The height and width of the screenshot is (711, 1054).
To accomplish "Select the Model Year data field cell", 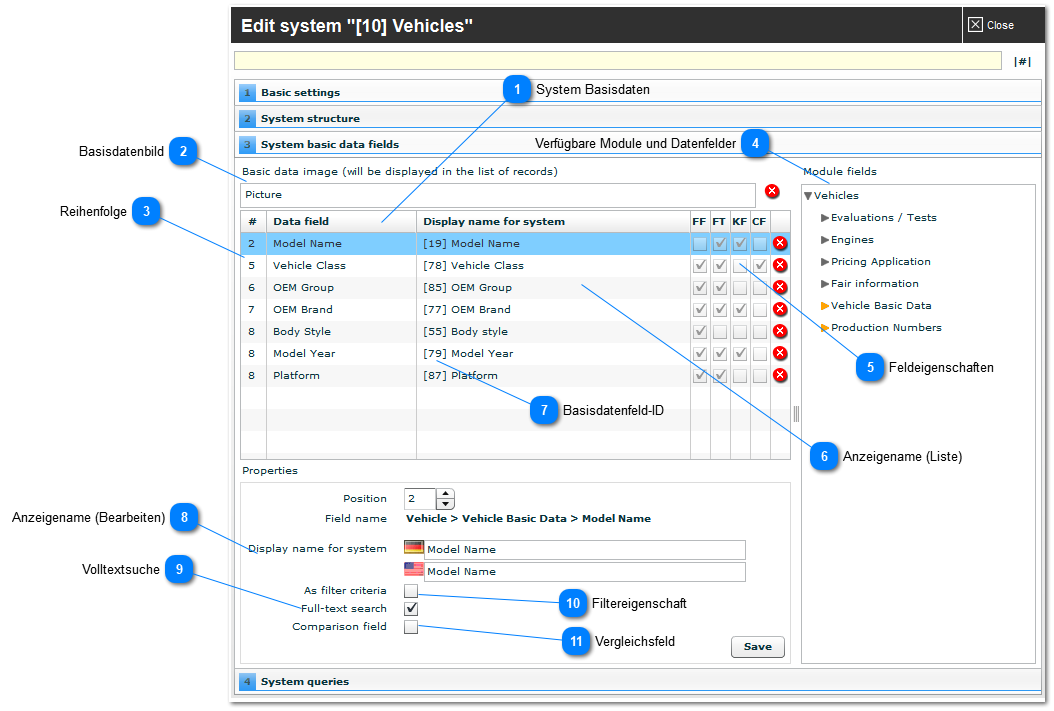I will point(341,353).
